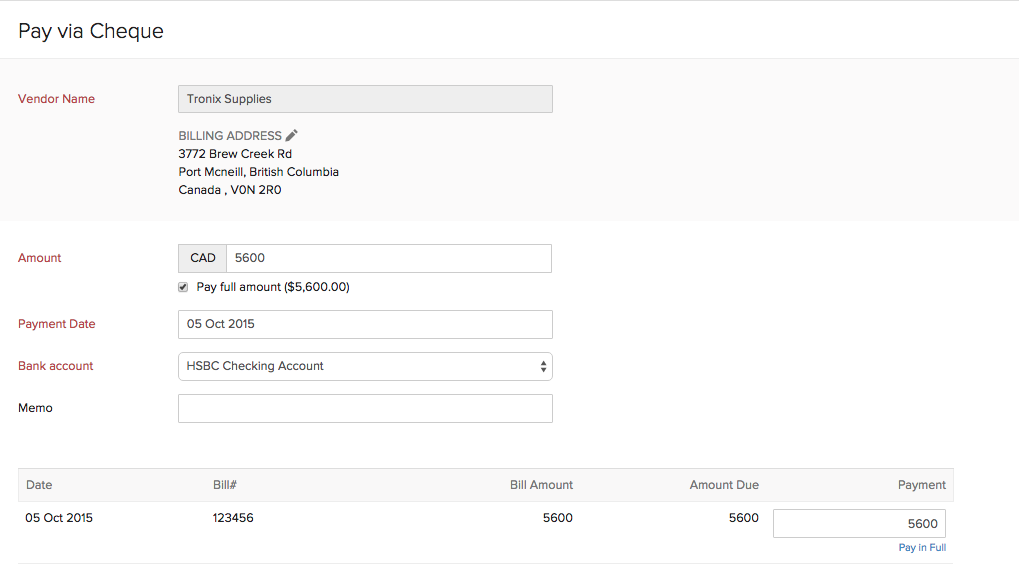Click the Date column header
This screenshot has width=1019, height=569.
39,485
